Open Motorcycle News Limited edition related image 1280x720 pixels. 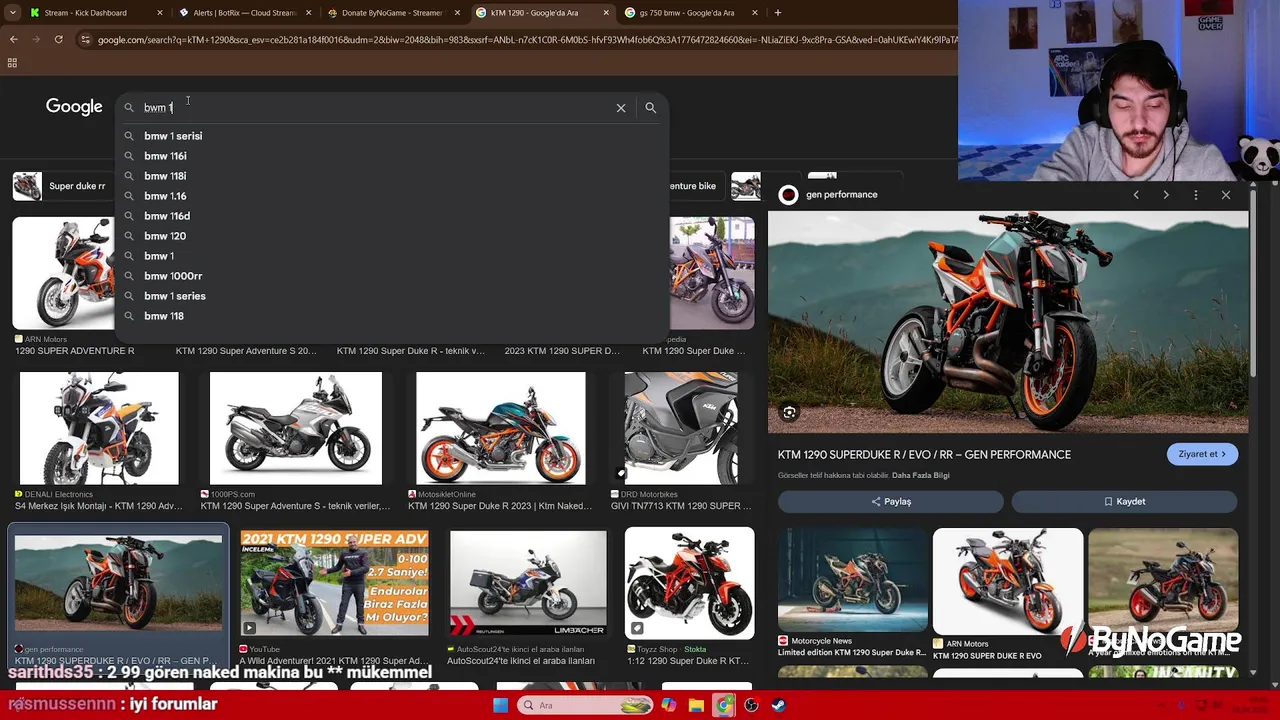(853, 580)
